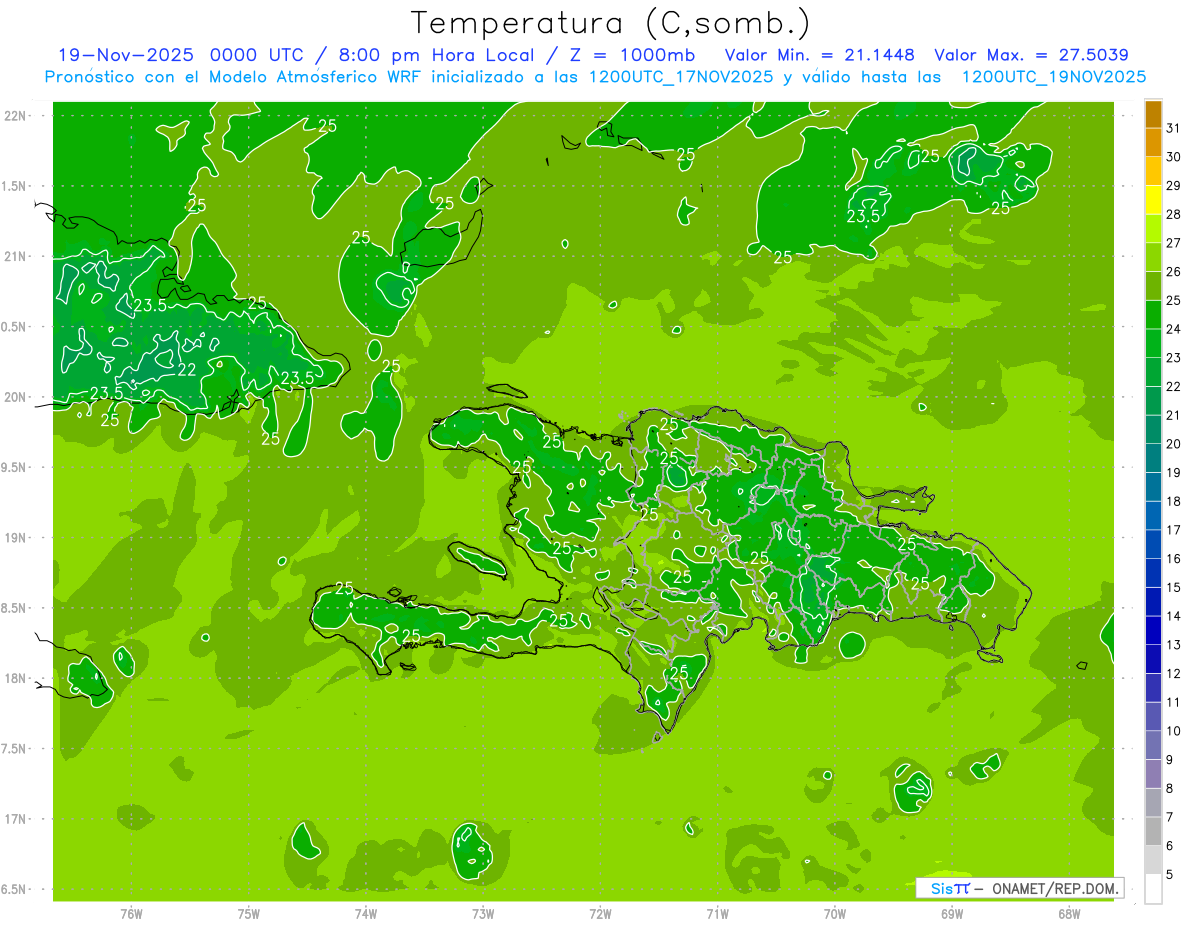Pick the green swatch between 24 and 25
This screenshot has height=927, width=1200.
click(1153, 315)
